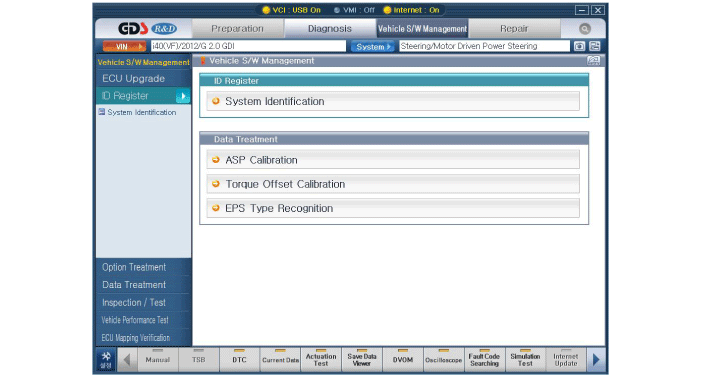Open ECU Mapping Verification in the sidebar

143,338
